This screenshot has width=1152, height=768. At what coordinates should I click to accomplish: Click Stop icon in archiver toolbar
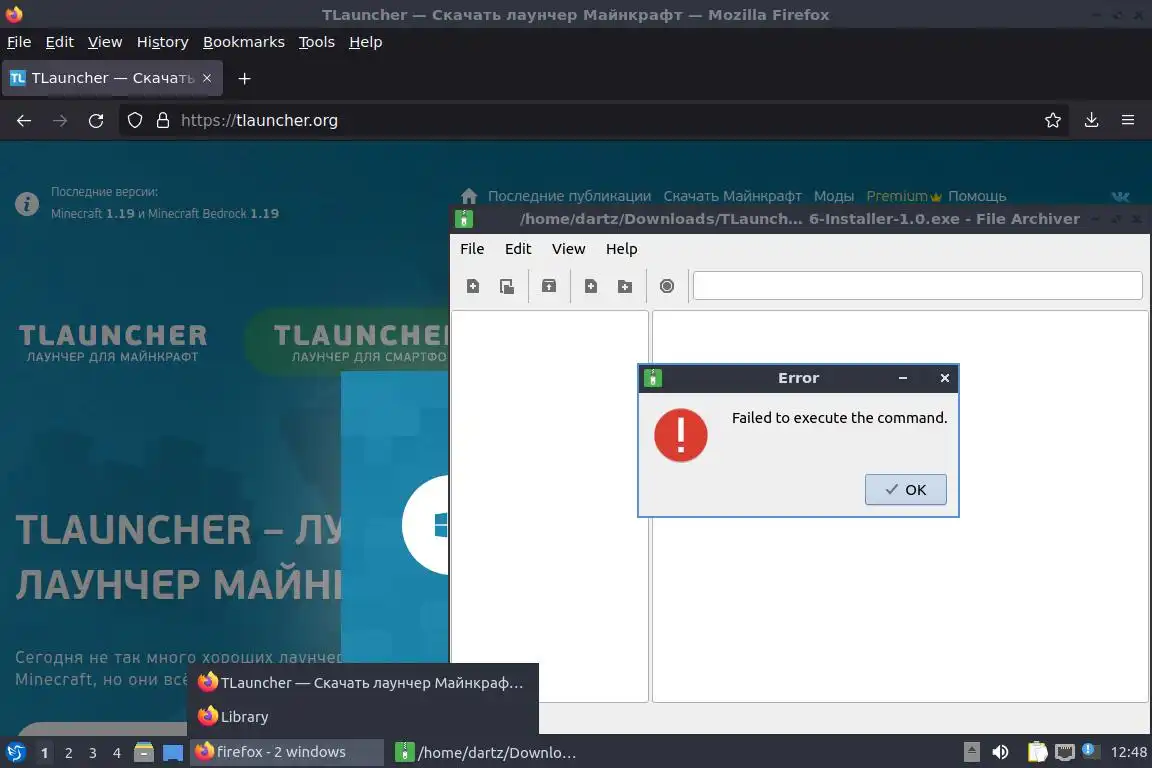click(x=667, y=286)
